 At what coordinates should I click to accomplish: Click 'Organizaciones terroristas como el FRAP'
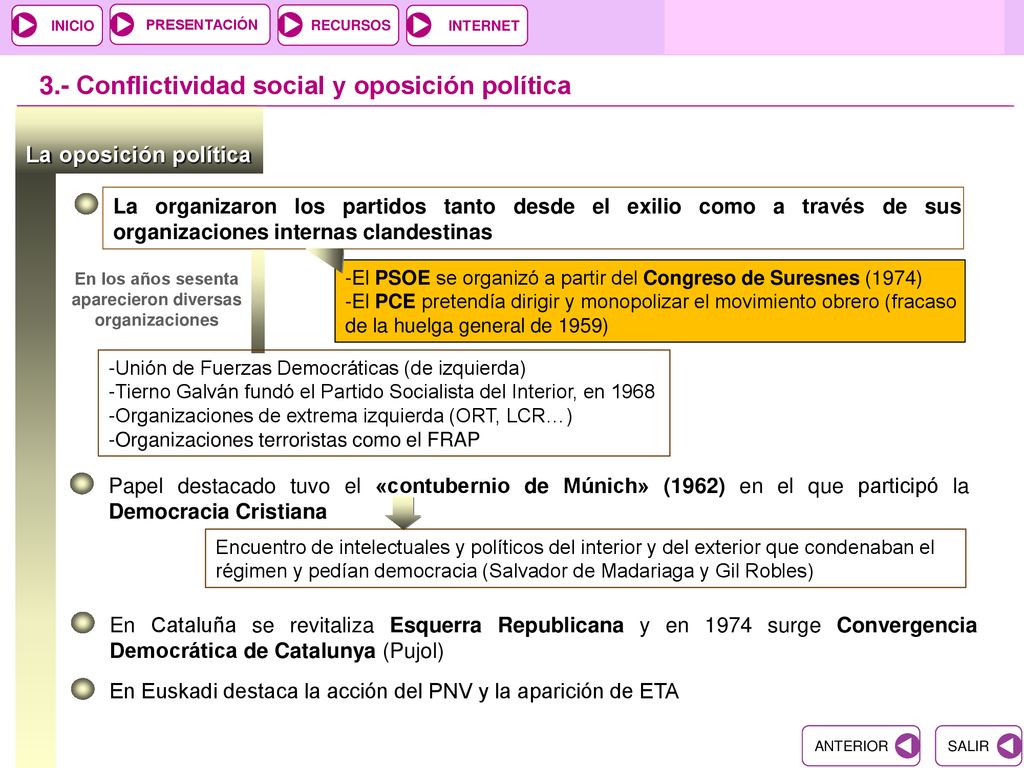point(294,440)
